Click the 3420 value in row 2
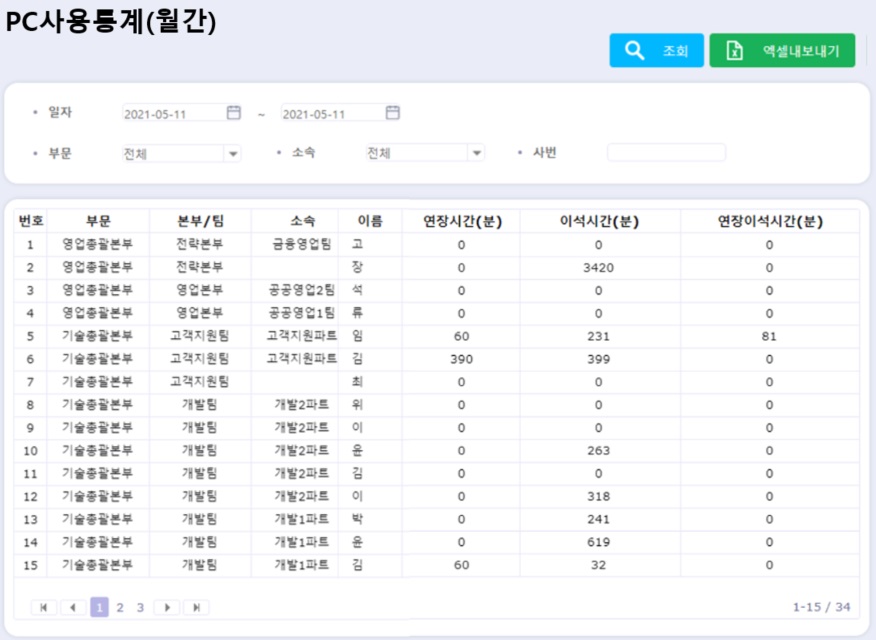Image resolution: width=876 pixels, height=640 pixels. tap(598, 268)
